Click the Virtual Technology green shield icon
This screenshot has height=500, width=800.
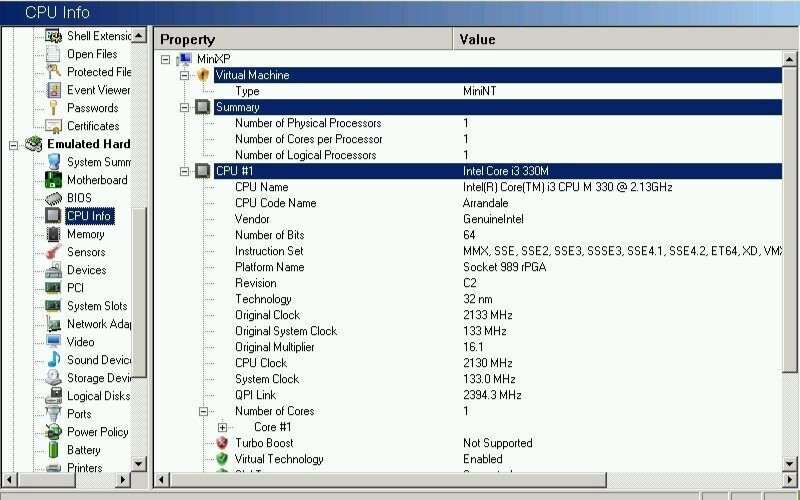pyautogui.click(x=222, y=459)
